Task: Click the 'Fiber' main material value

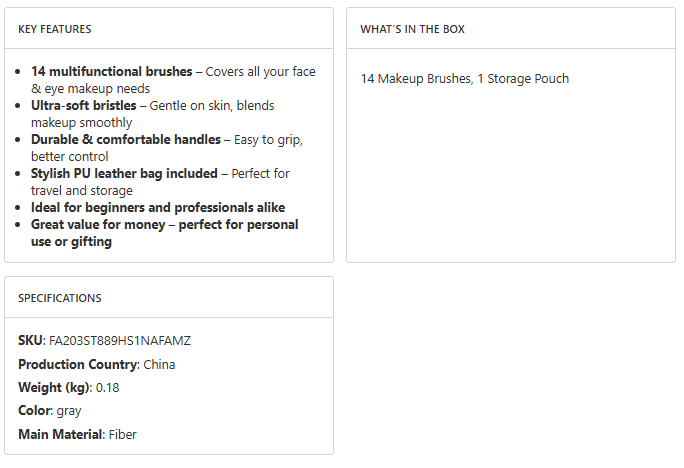Action: point(123,435)
